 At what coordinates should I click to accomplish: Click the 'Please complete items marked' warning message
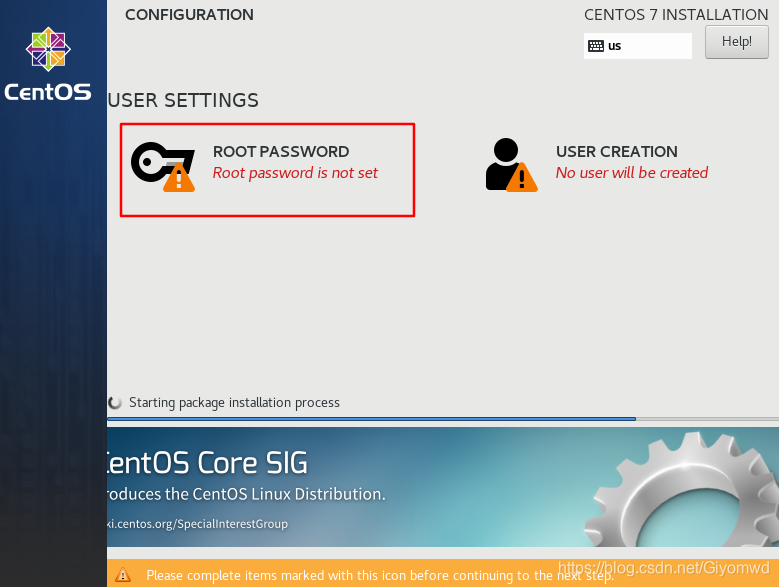coord(380,576)
